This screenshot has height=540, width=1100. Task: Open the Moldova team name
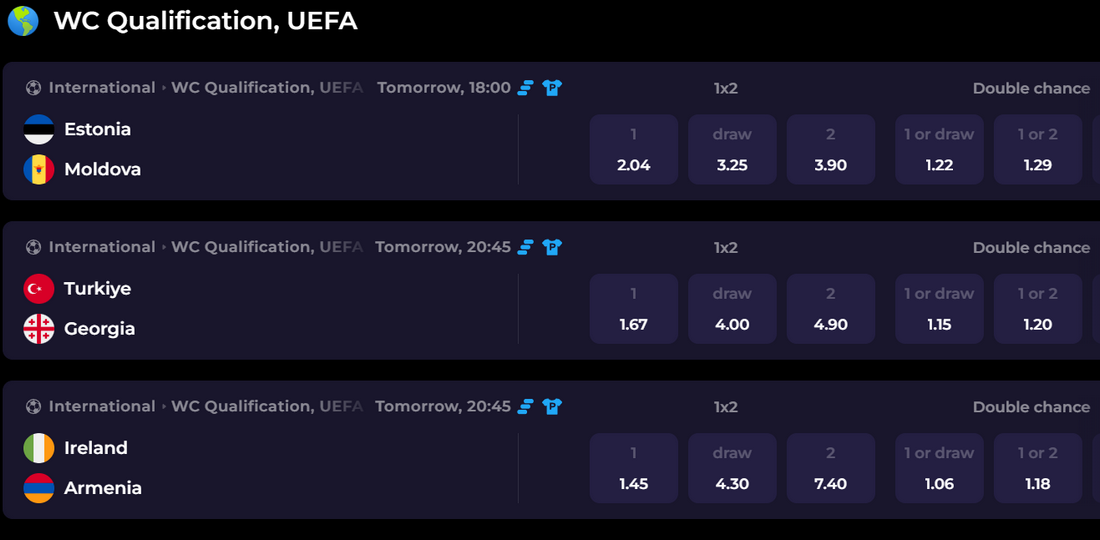pos(102,169)
